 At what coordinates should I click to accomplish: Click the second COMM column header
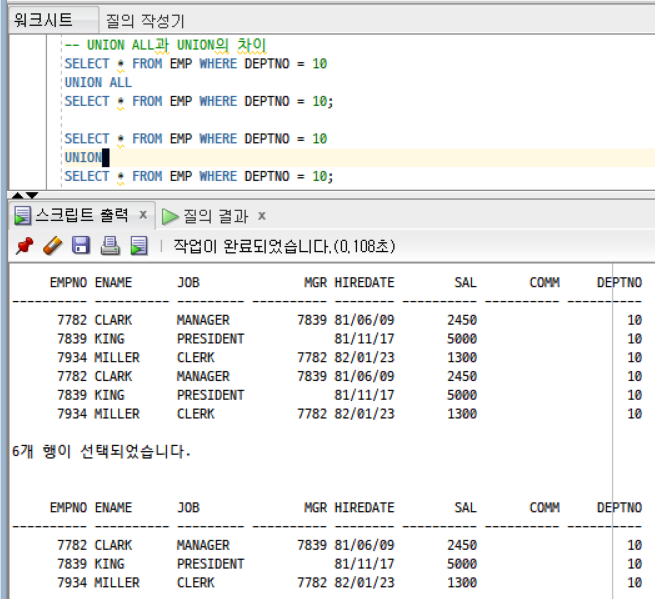[544, 508]
